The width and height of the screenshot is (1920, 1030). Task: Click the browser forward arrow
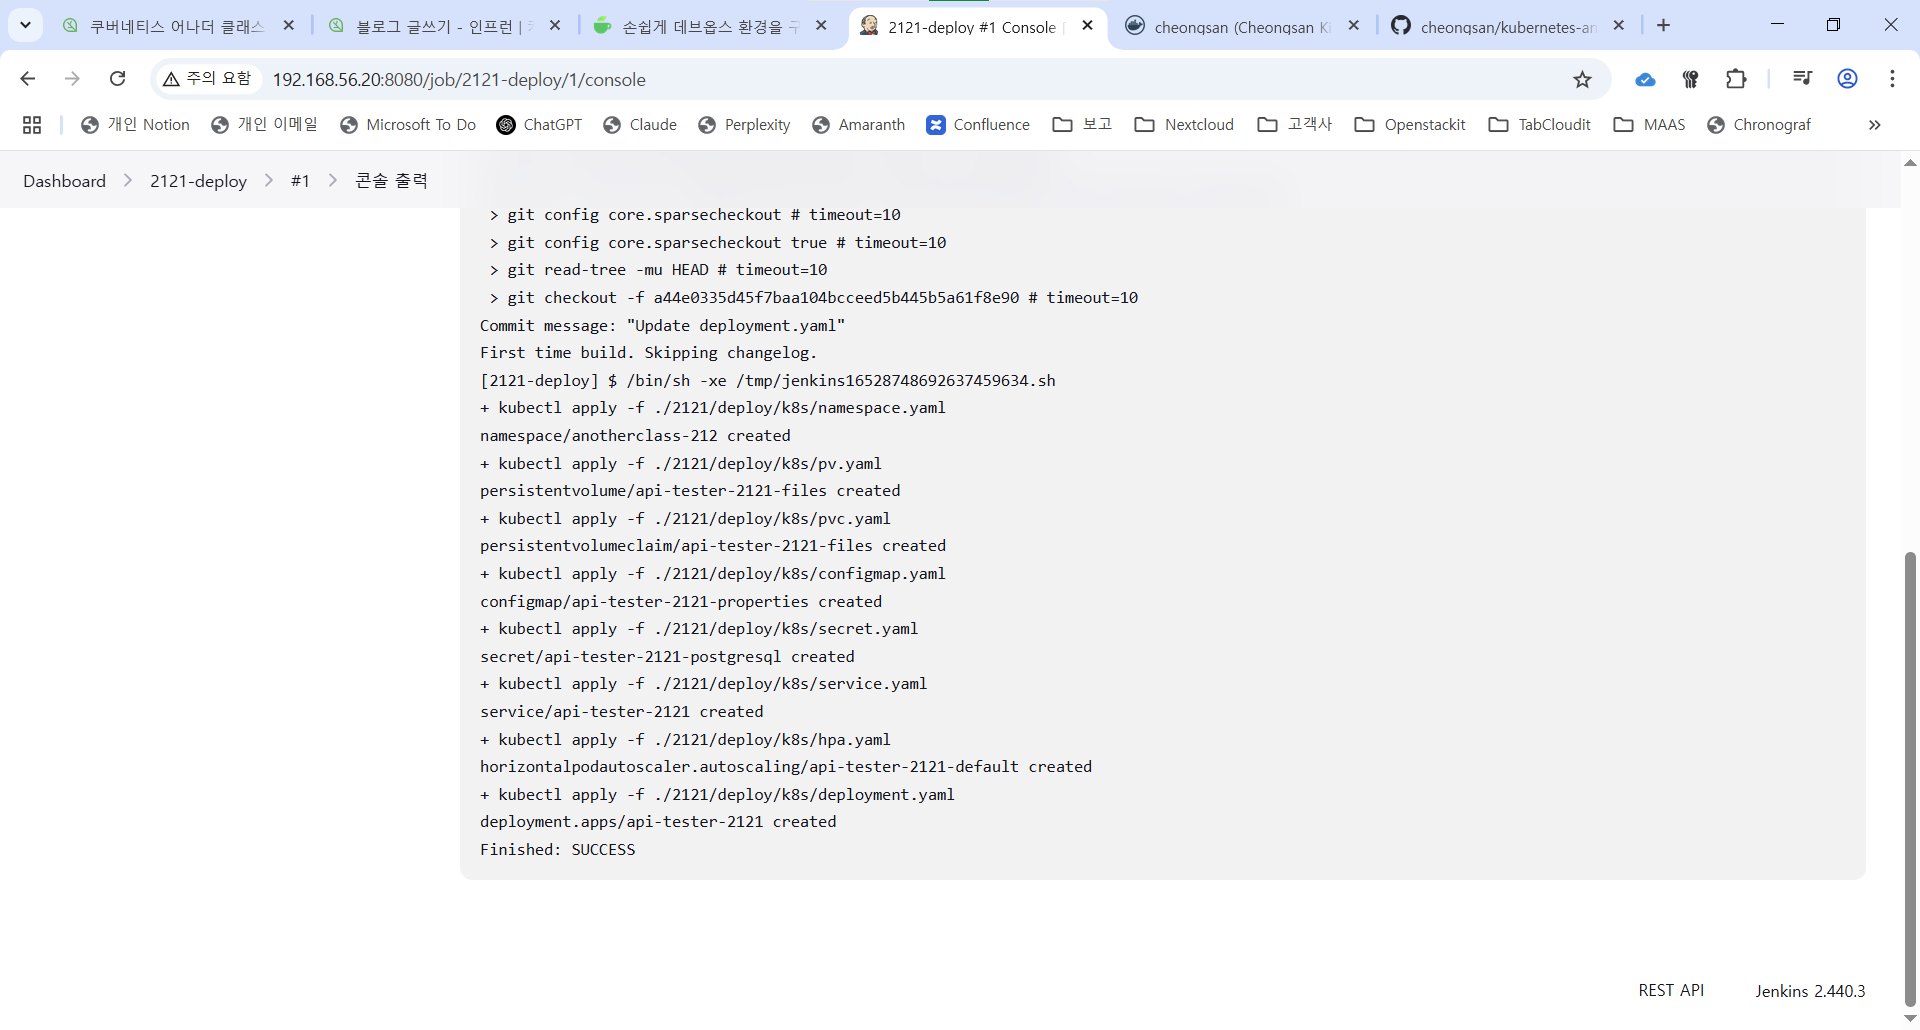tap(72, 79)
